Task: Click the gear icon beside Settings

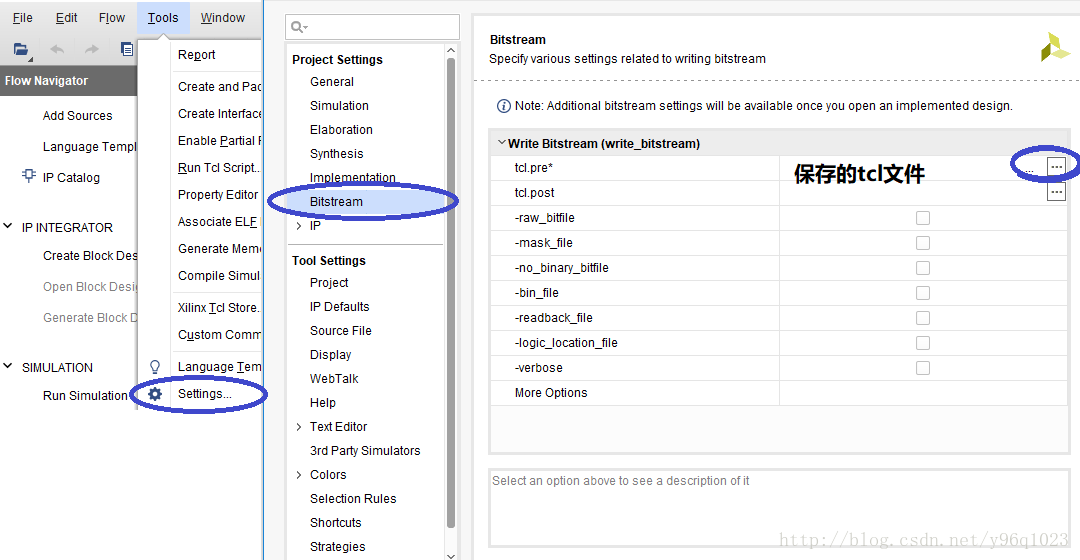Action: pyautogui.click(x=155, y=394)
